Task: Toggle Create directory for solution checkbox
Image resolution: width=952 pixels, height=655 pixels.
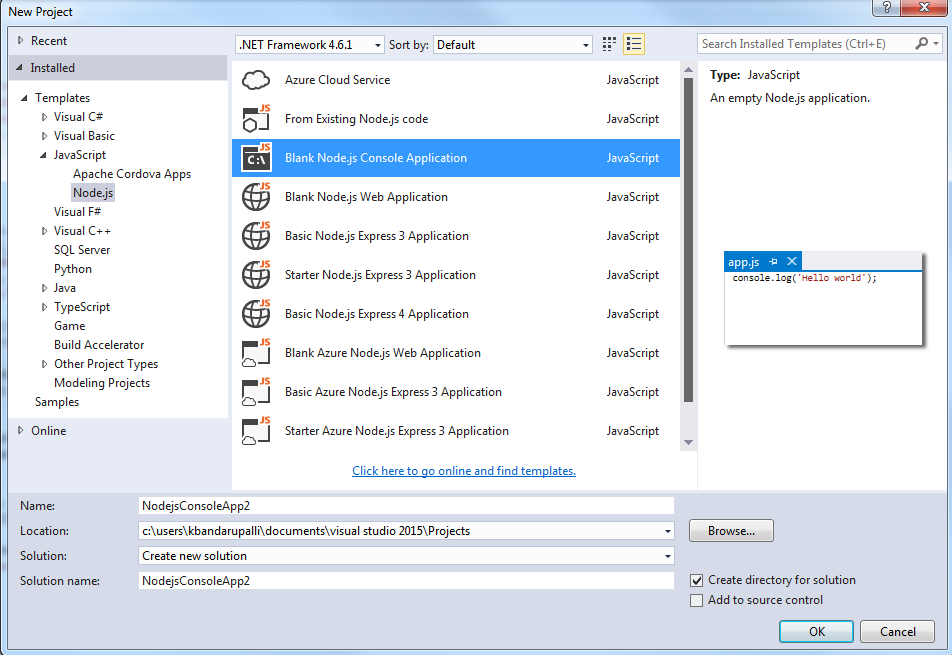Action: [x=697, y=580]
